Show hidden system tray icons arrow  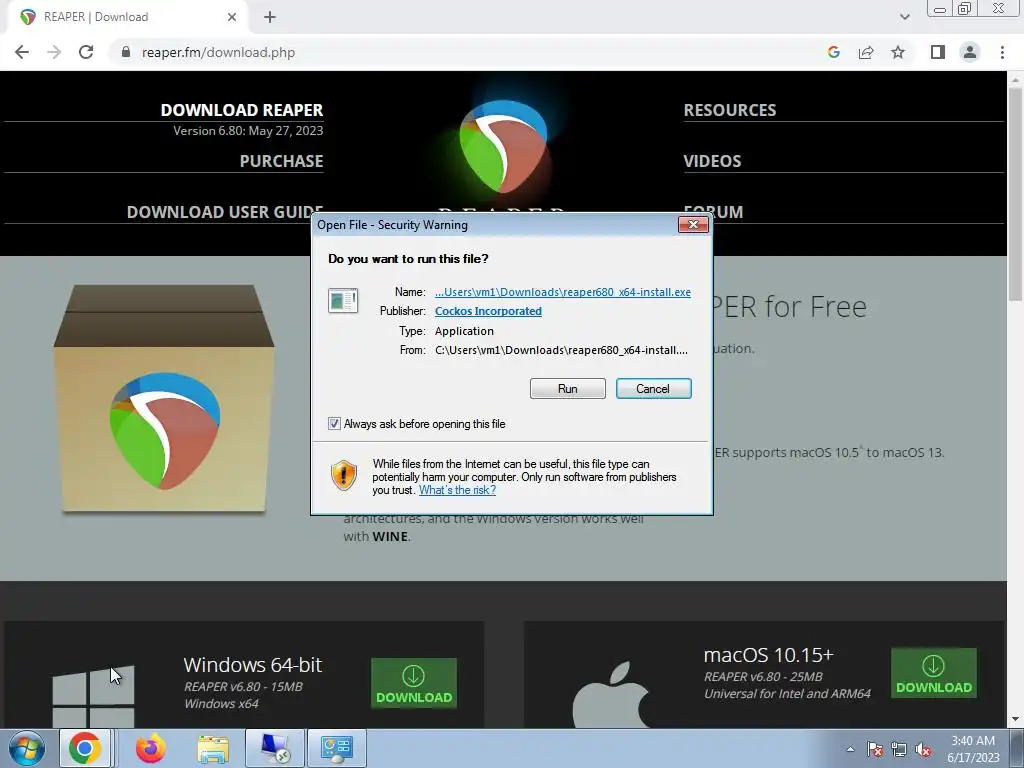850,749
